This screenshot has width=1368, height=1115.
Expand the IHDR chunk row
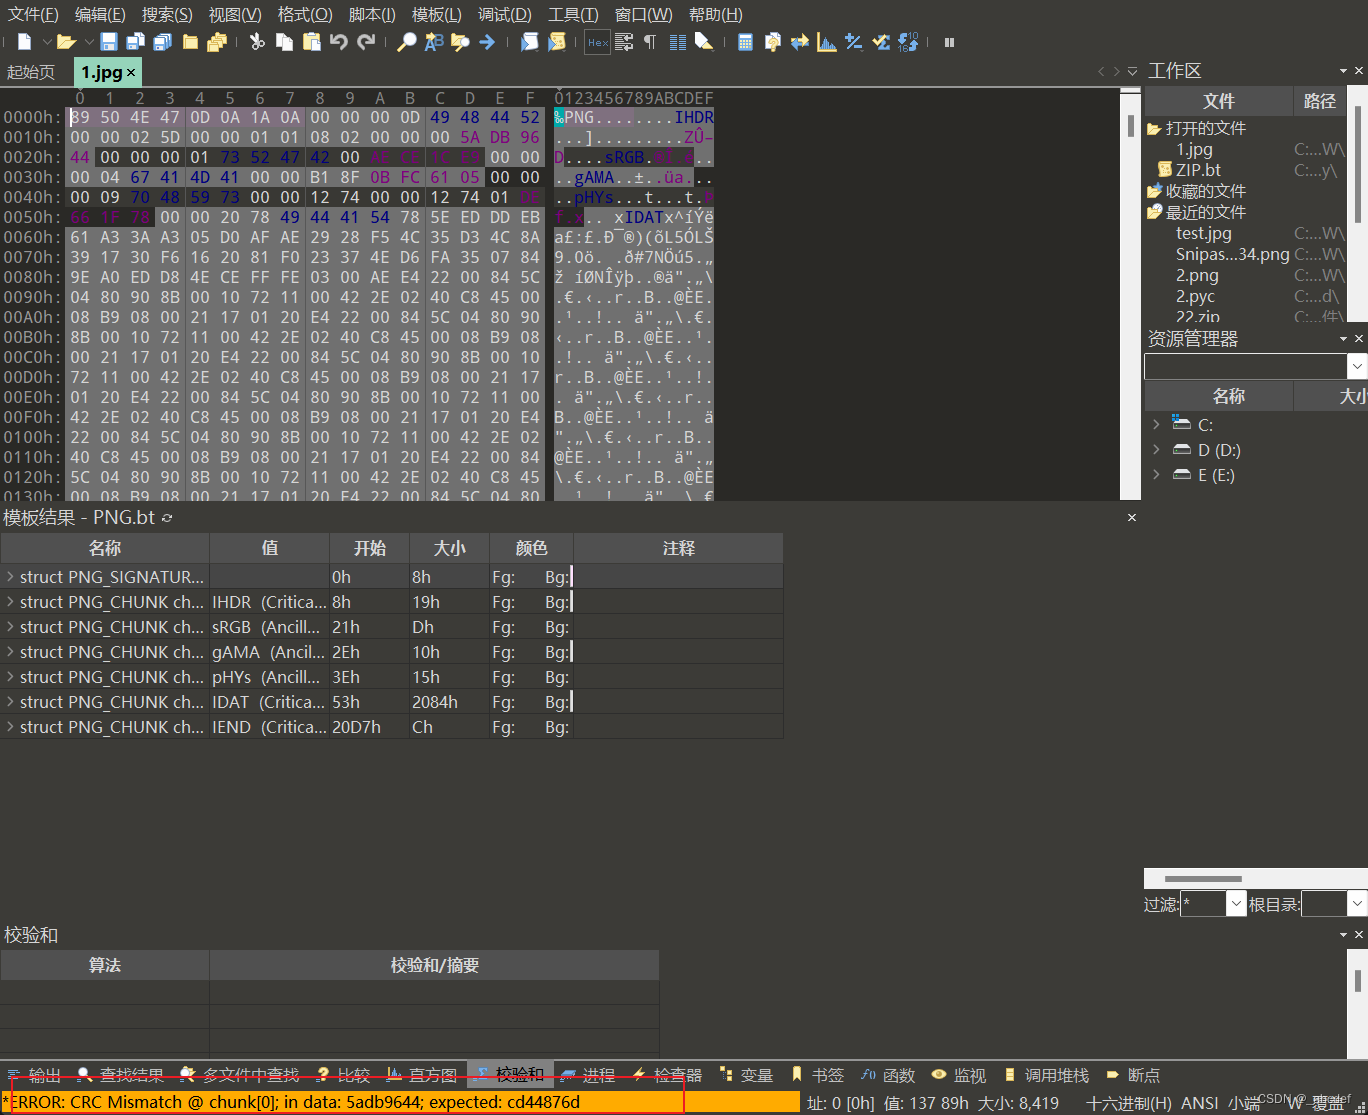click(x=10, y=602)
